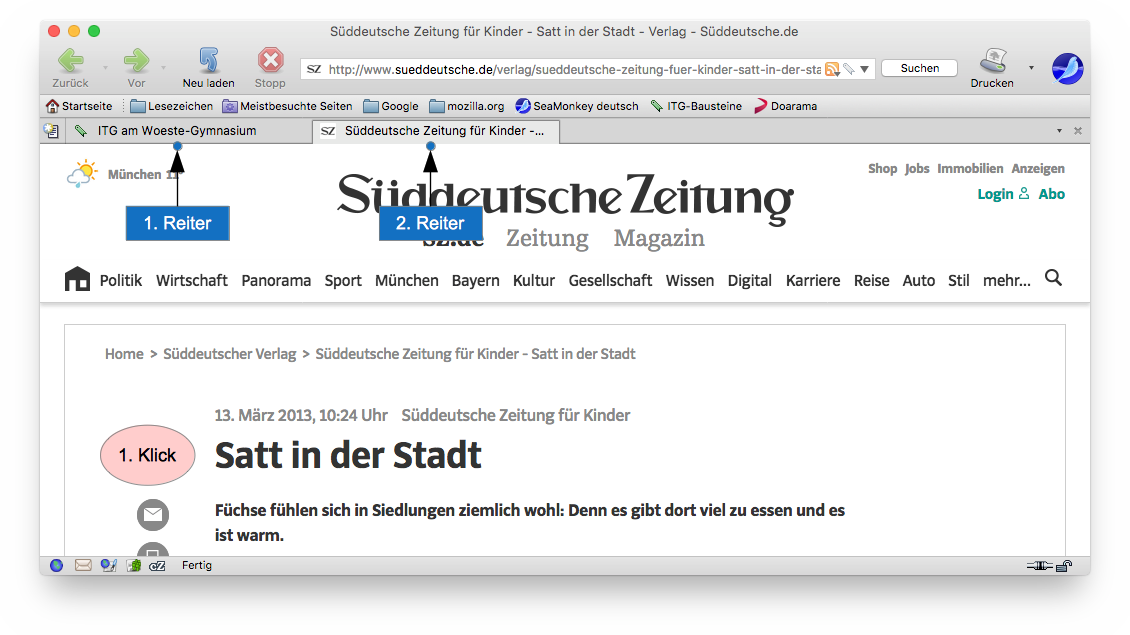1130x635 pixels.
Task: Open the list-all-tabs dropdown arrow
Action: (x=1059, y=130)
